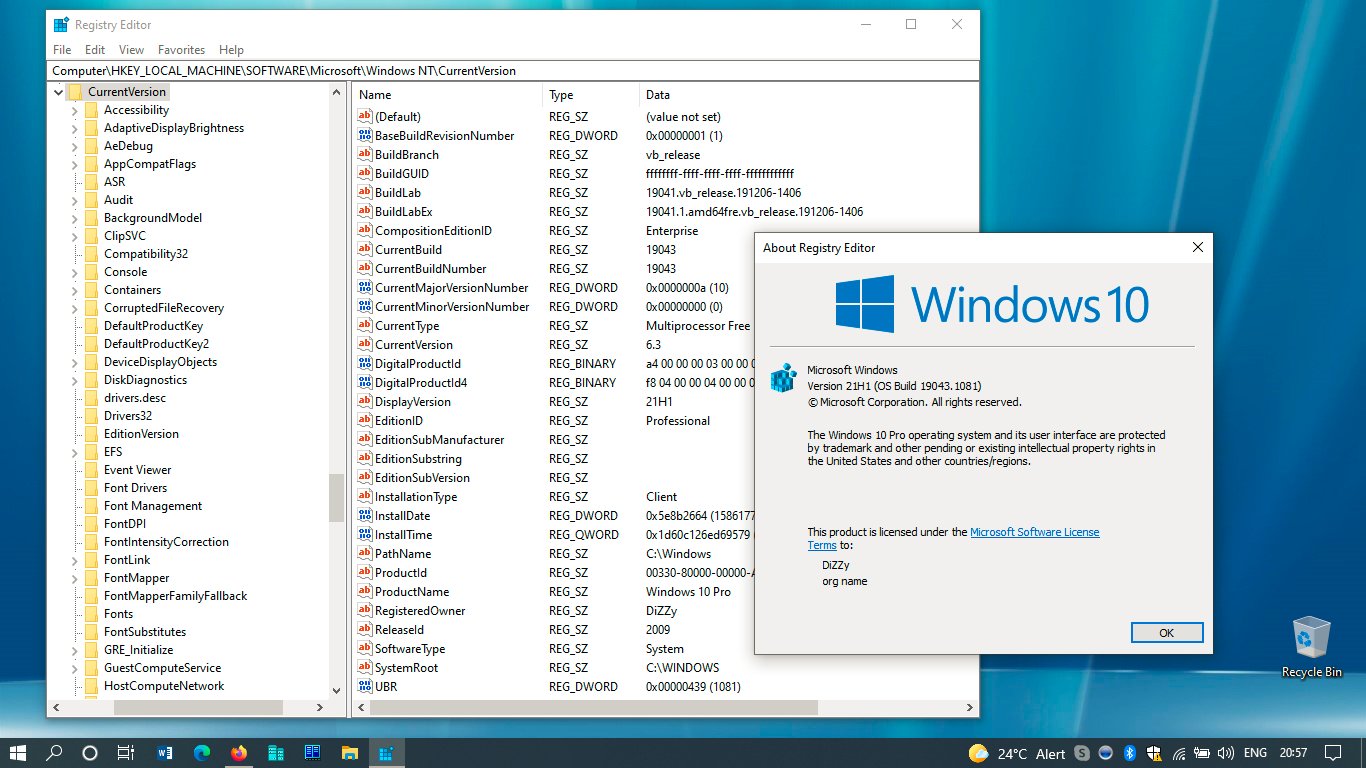This screenshot has height=768, width=1366.
Task: Select the GuestComputeService key
Action: (x=162, y=668)
